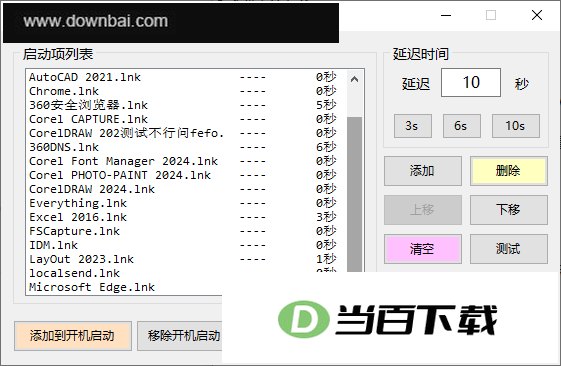Select the localsend.lnk entry

click(125, 273)
